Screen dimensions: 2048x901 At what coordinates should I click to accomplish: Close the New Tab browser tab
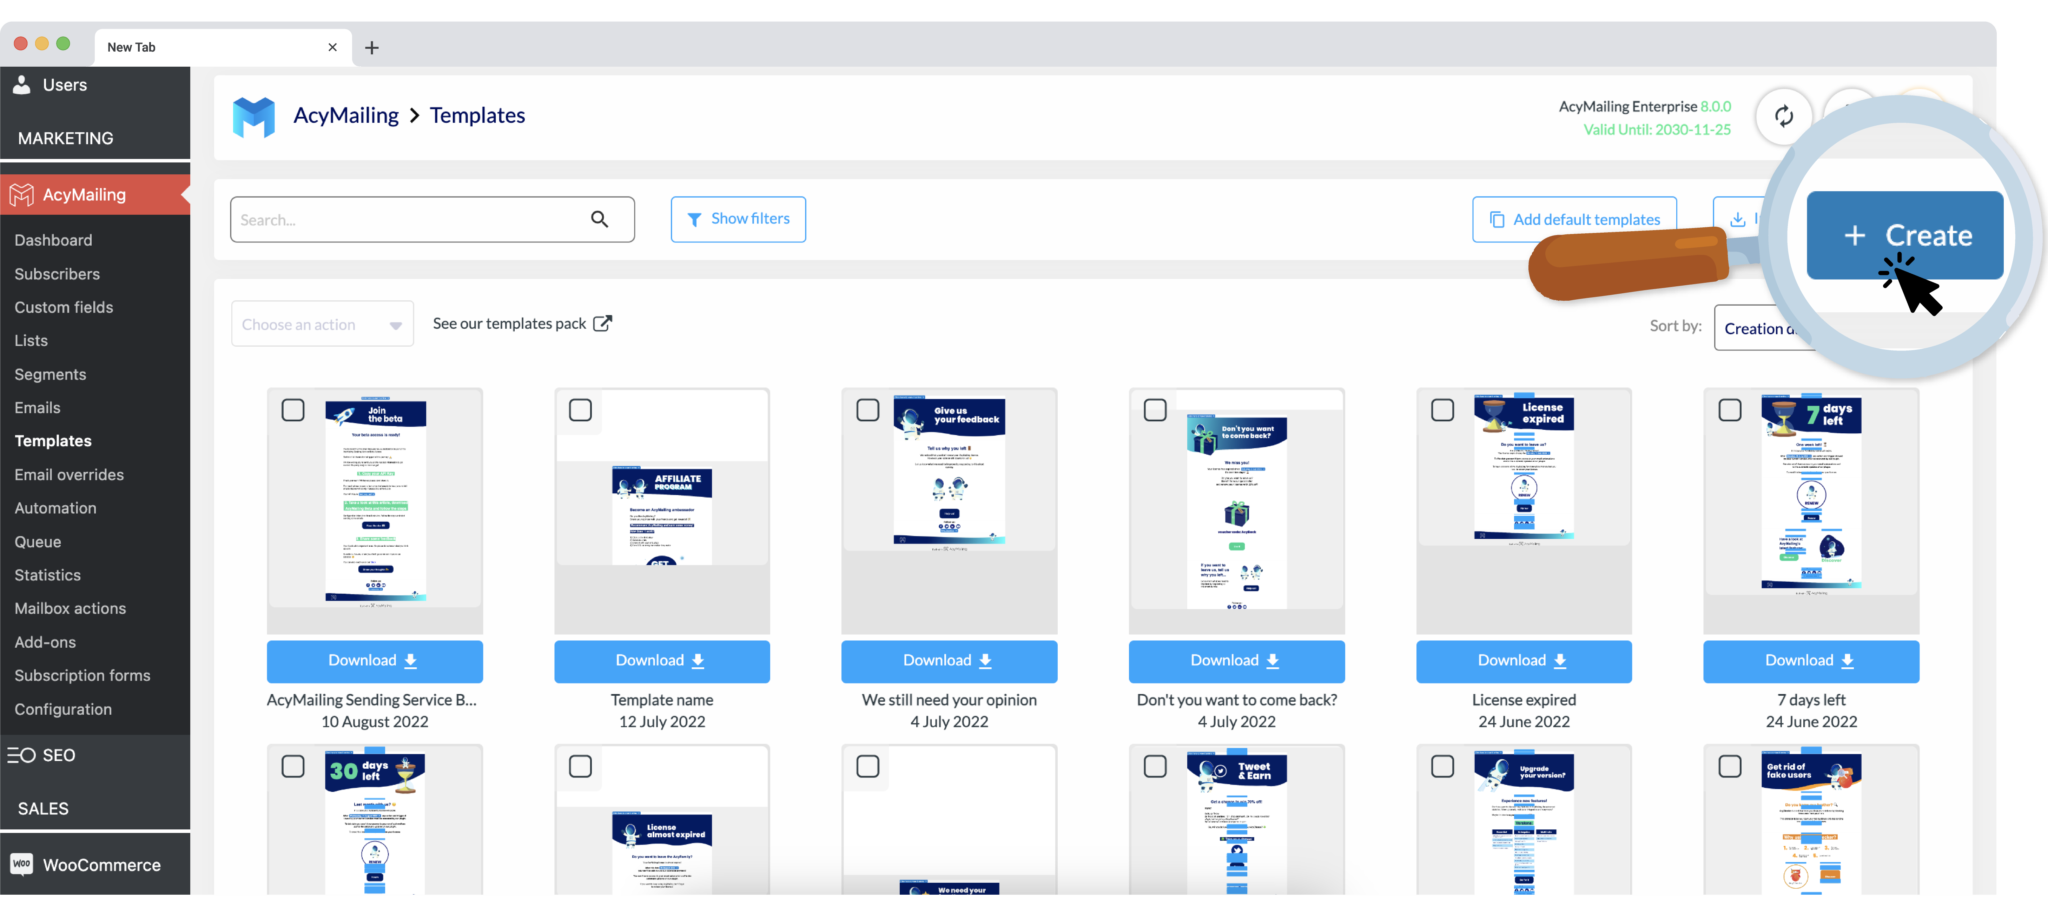[x=332, y=47]
